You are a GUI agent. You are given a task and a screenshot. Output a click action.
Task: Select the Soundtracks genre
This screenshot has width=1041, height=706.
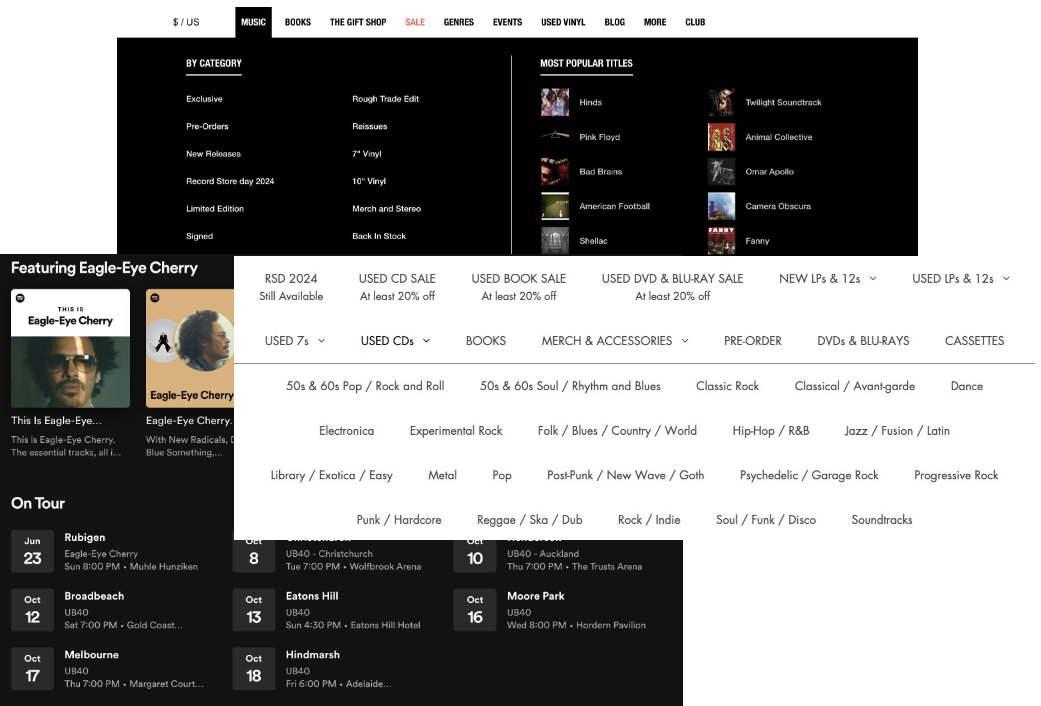pos(882,519)
